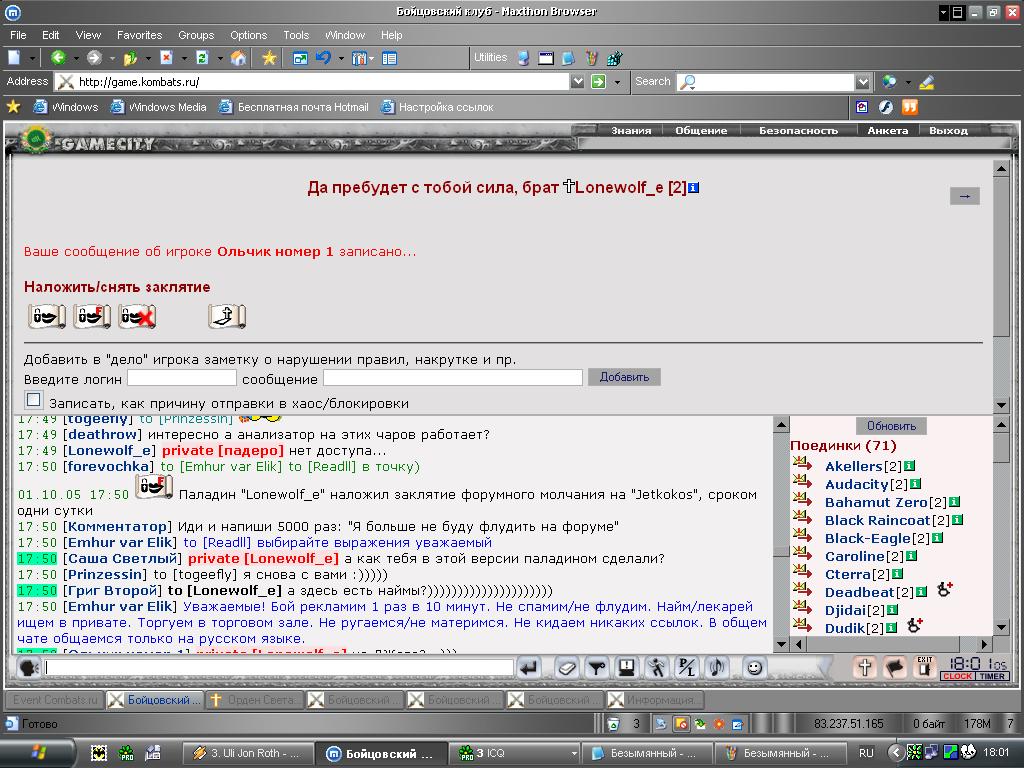Open the Безопасность top link

click(x=798, y=131)
